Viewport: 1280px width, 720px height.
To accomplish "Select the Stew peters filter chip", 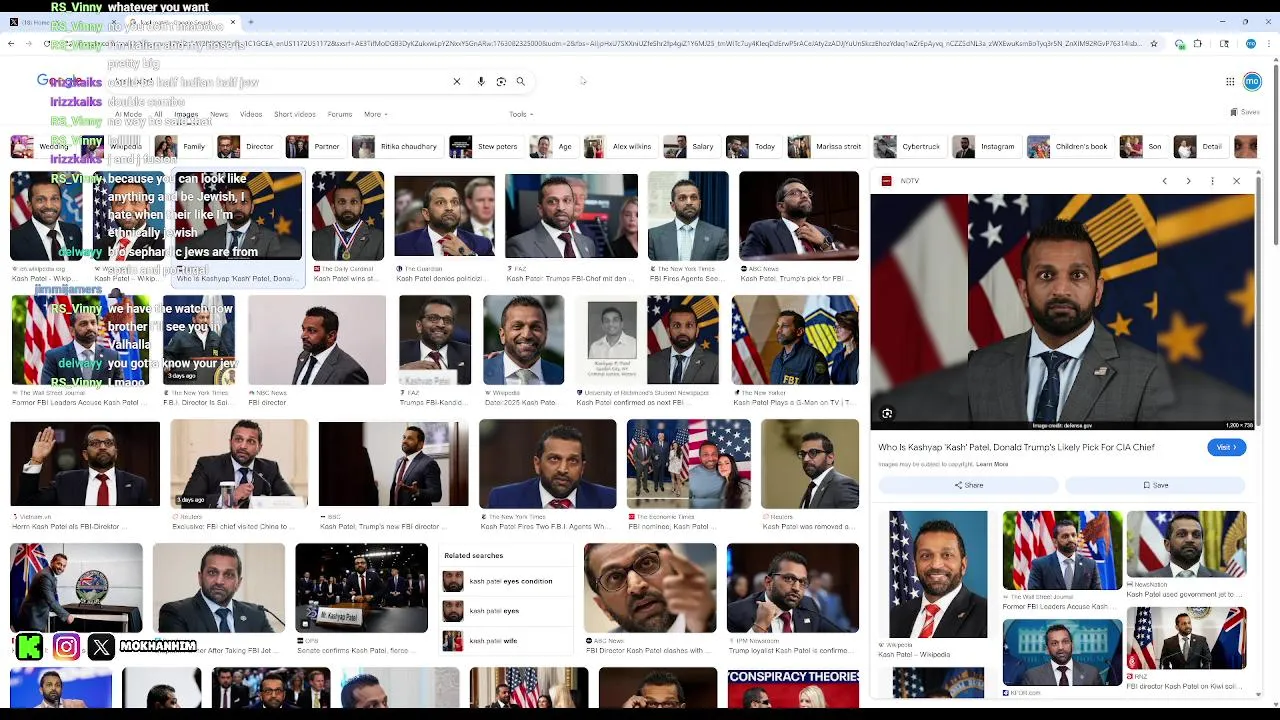I will [485, 147].
